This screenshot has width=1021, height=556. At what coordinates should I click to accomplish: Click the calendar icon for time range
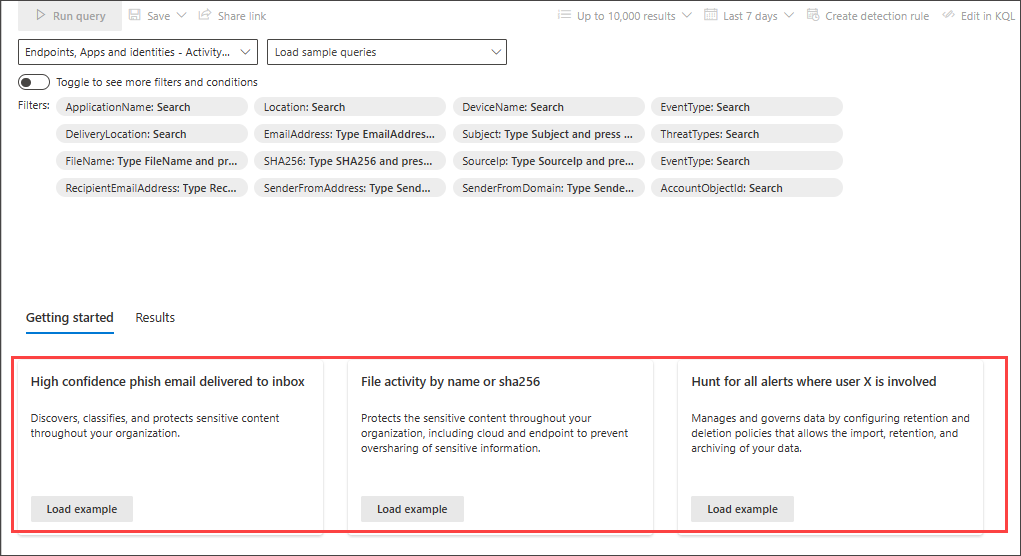710,15
